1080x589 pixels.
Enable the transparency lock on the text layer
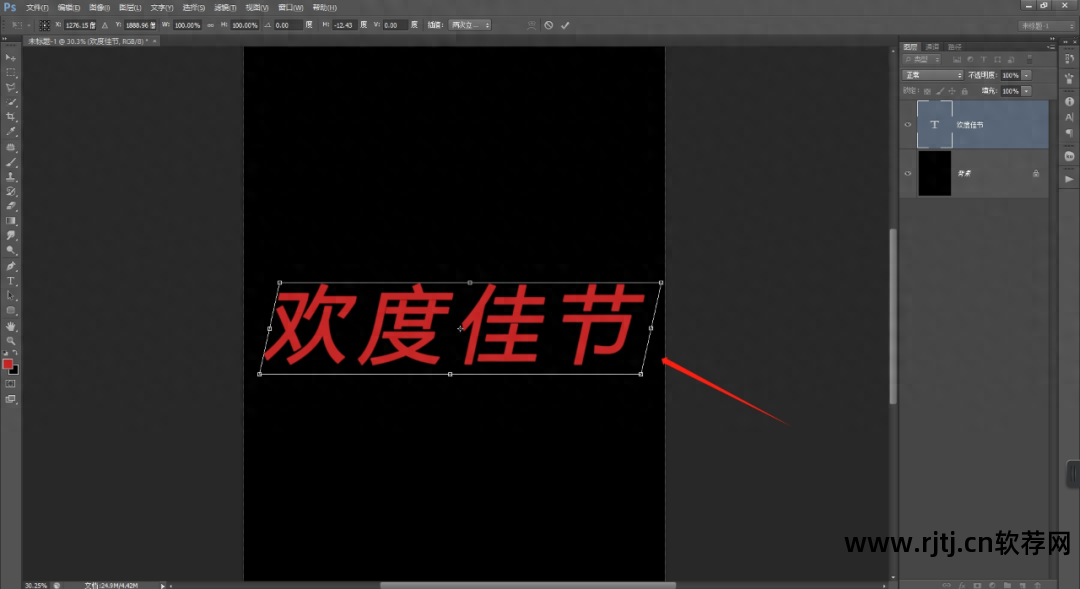(927, 92)
